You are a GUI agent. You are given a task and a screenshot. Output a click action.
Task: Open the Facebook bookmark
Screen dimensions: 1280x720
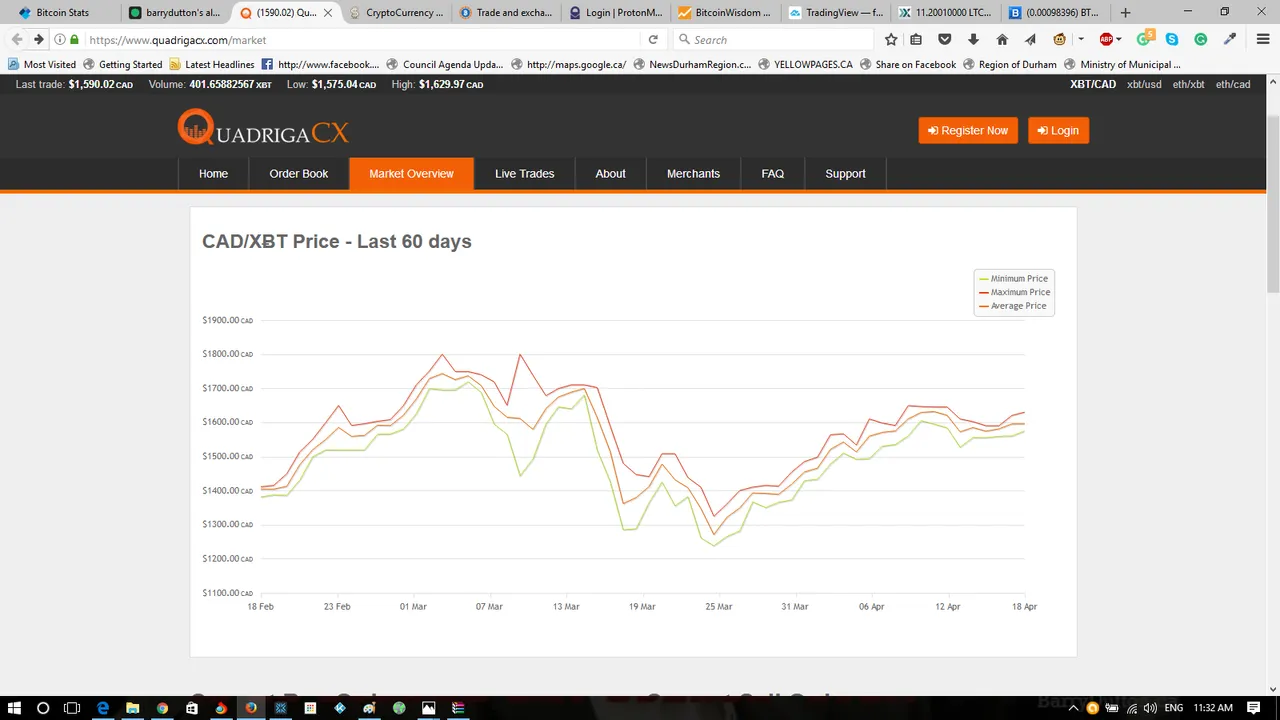[x=321, y=64]
